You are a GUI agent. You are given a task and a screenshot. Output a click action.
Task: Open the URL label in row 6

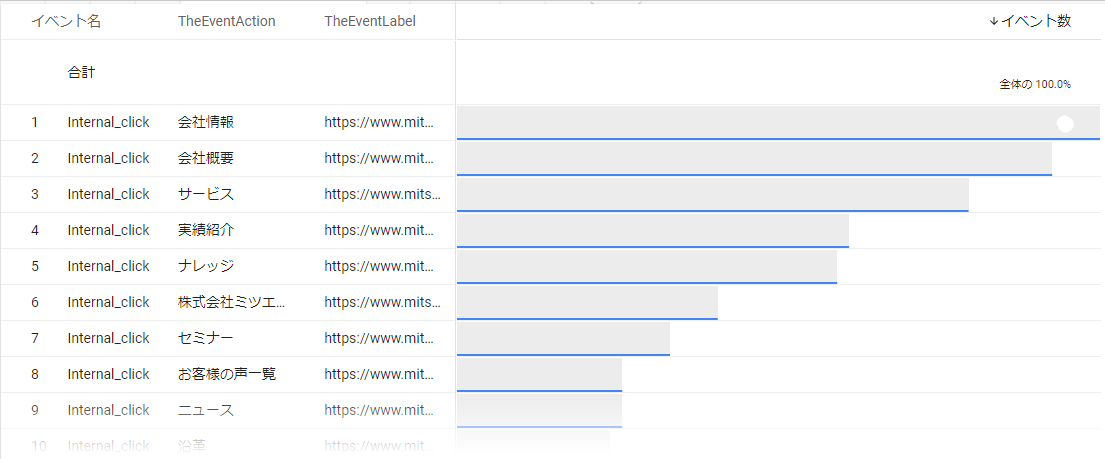pos(383,302)
